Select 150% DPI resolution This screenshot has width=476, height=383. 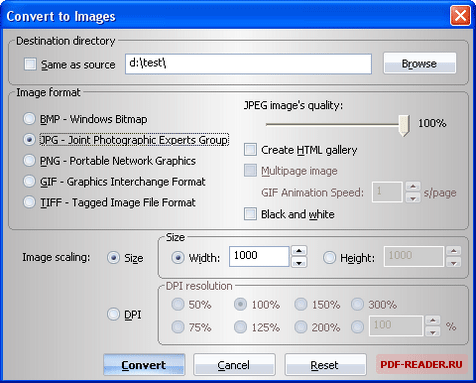click(x=301, y=304)
